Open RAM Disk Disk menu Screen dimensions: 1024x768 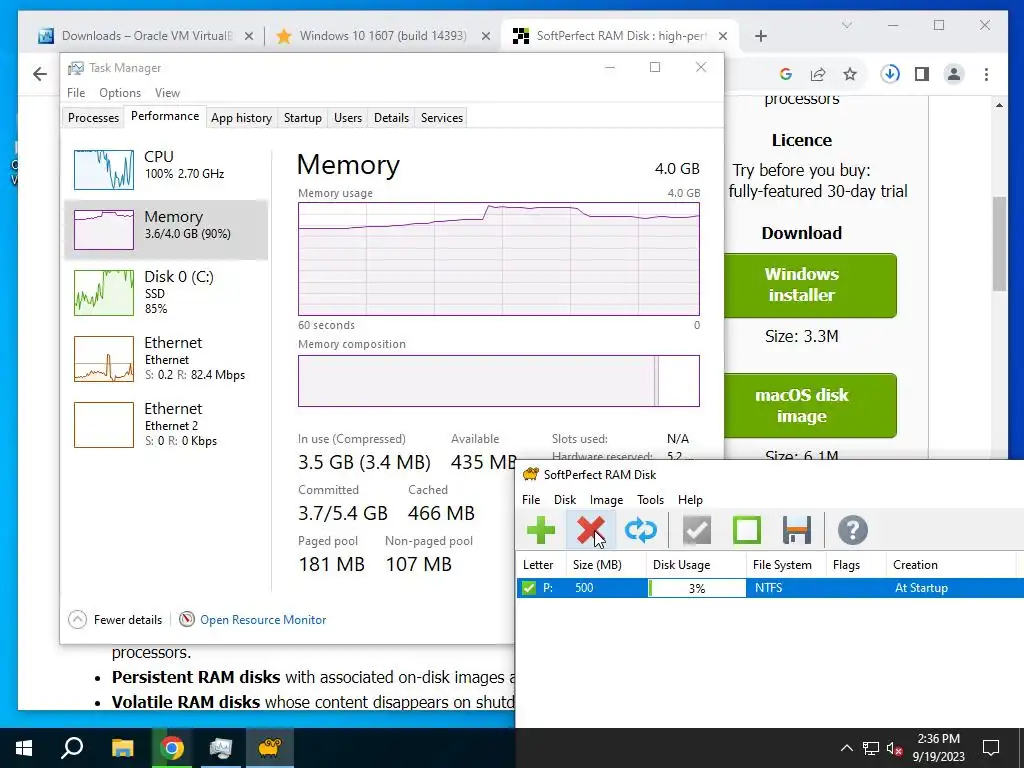565,500
